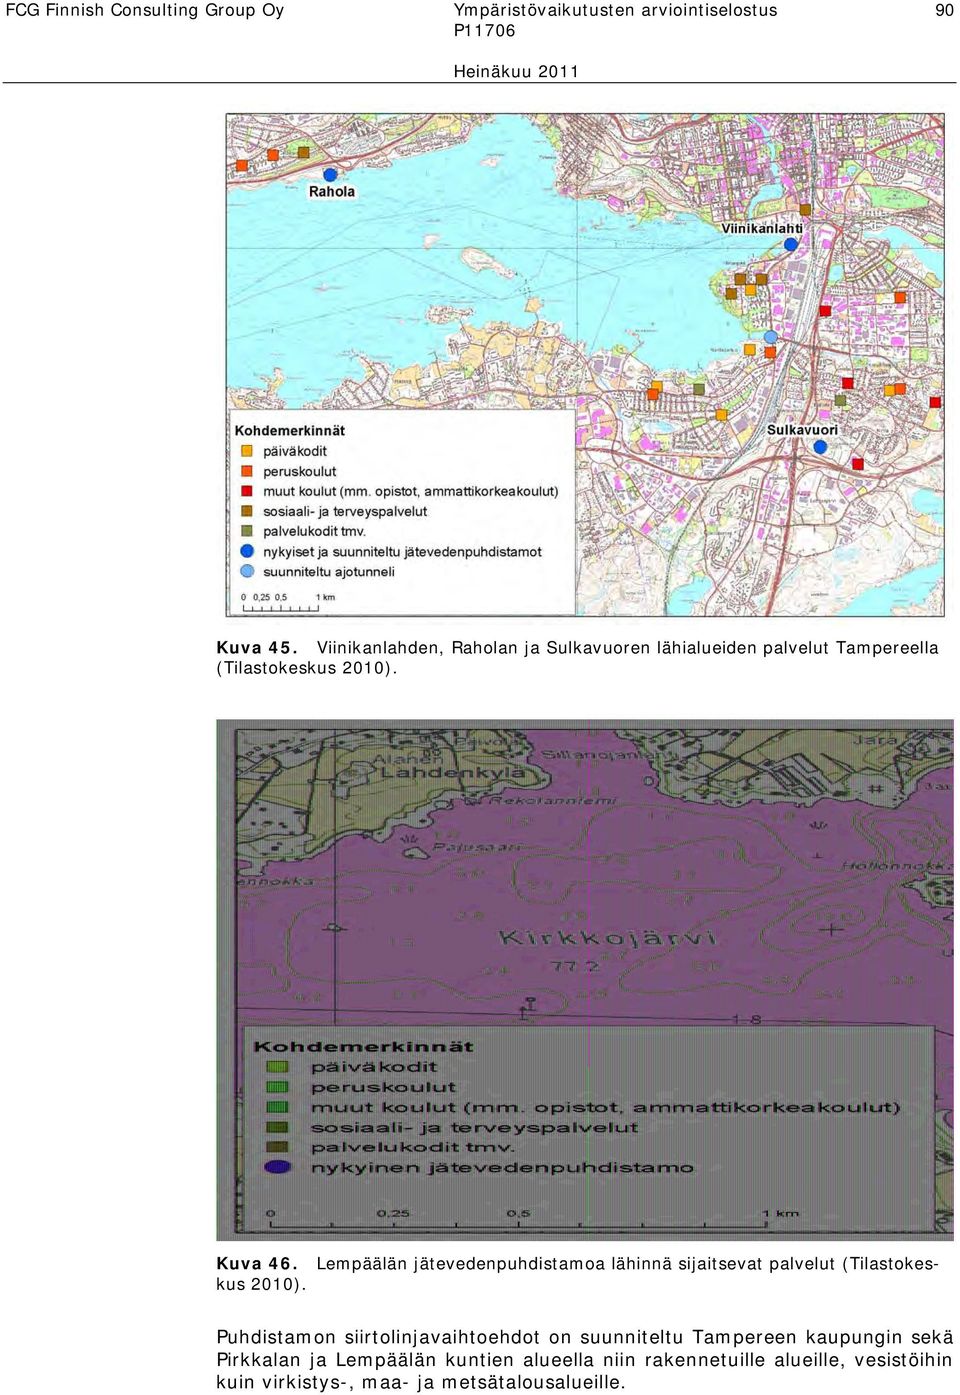Image resolution: width=960 pixels, height=1395 pixels.
Task: Click 'peruskoulut' text in lower legend
Action: (383, 1087)
